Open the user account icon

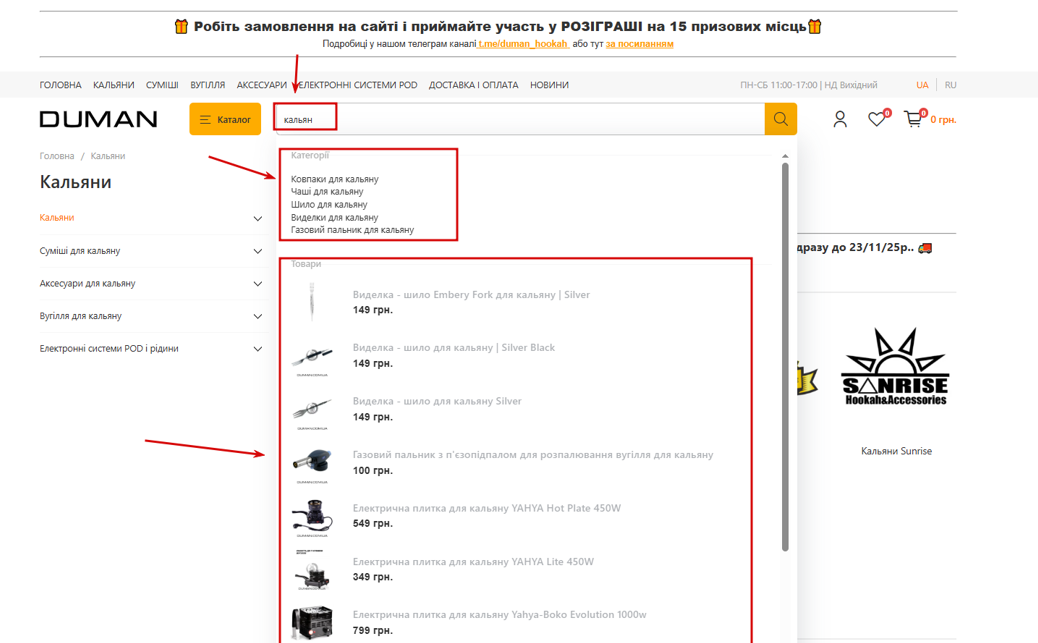pos(840,119)
